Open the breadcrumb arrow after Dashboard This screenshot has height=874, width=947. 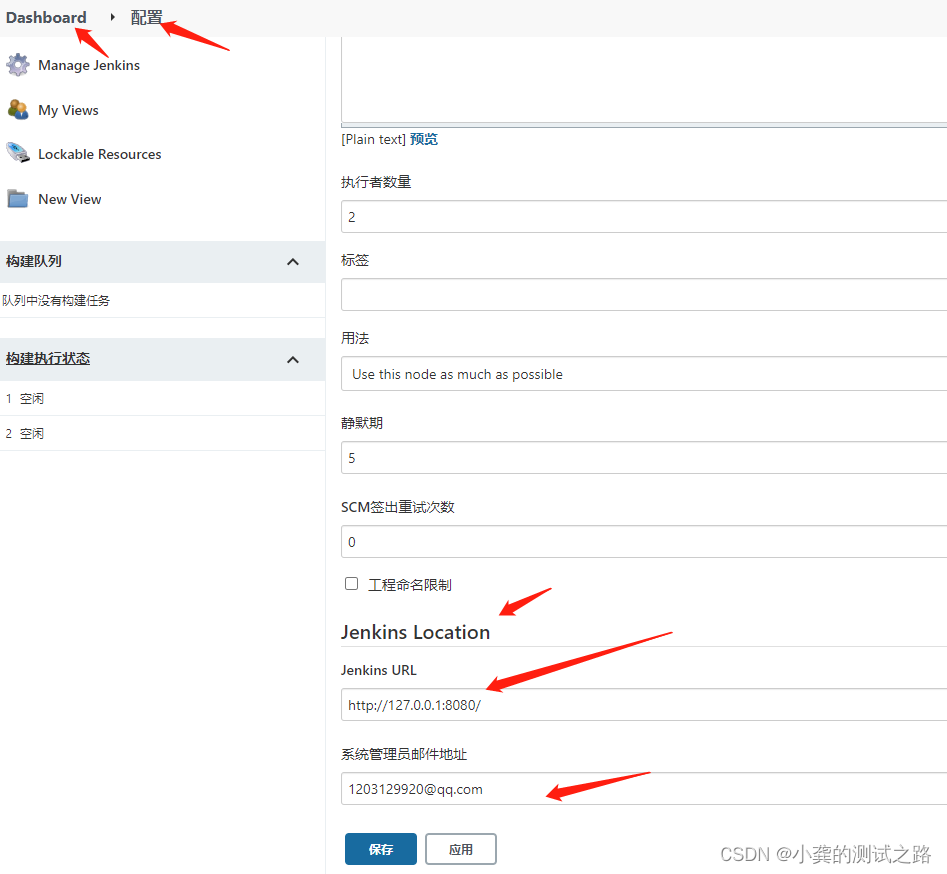(x=112, y=18)
